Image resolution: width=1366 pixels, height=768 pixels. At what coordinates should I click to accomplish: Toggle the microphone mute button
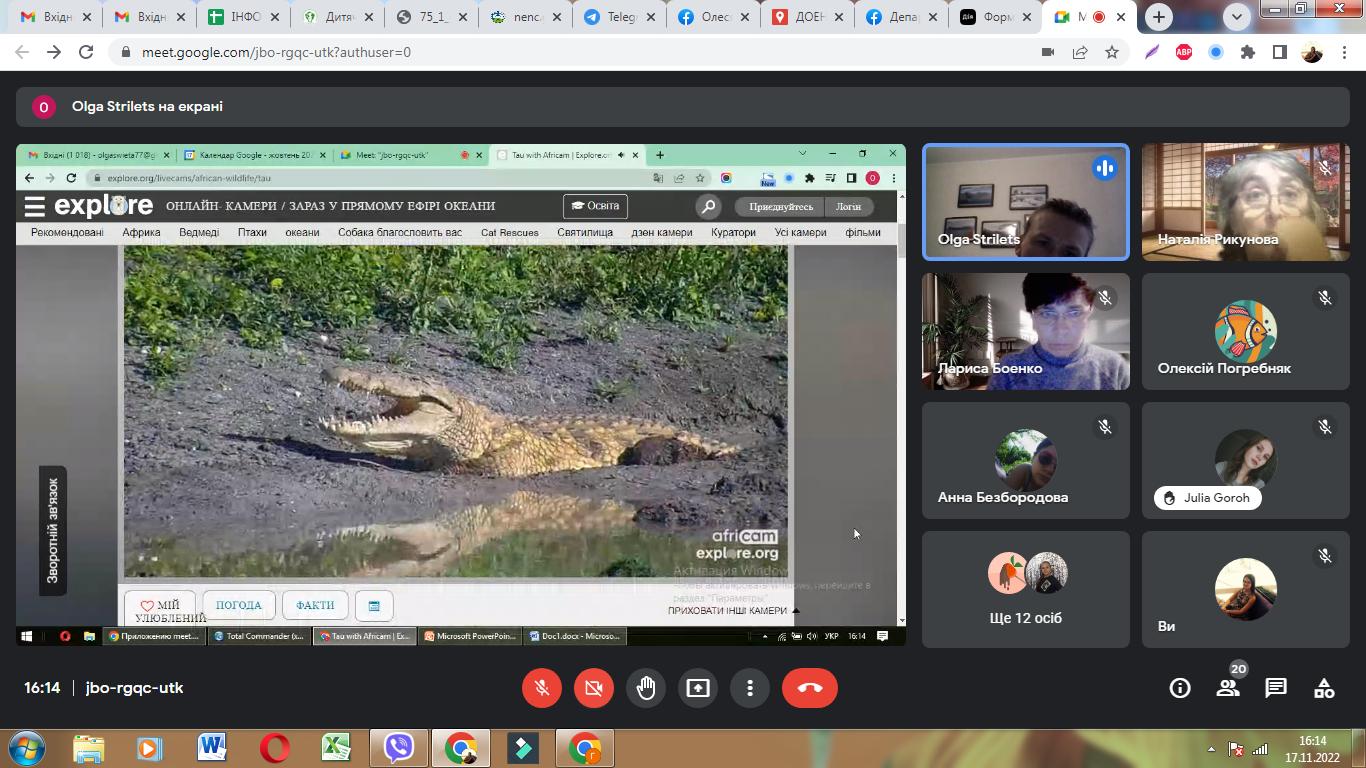pyautogui.click(x=542, y=688)
